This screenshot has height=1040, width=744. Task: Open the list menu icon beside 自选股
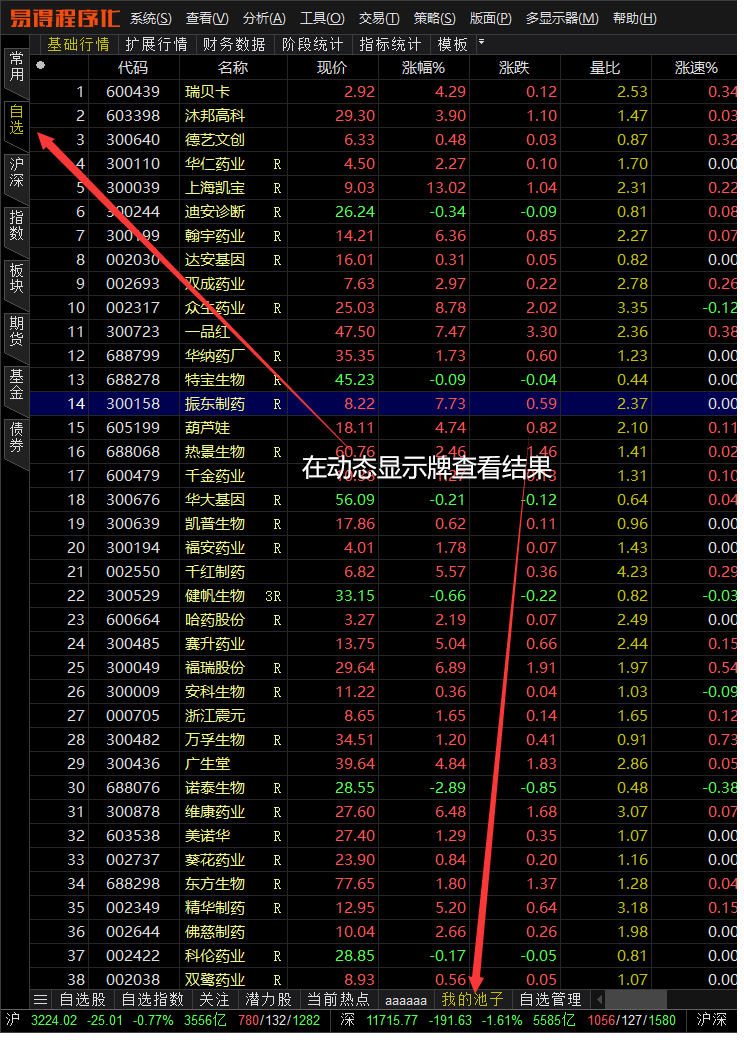click(x=41, y=999)
